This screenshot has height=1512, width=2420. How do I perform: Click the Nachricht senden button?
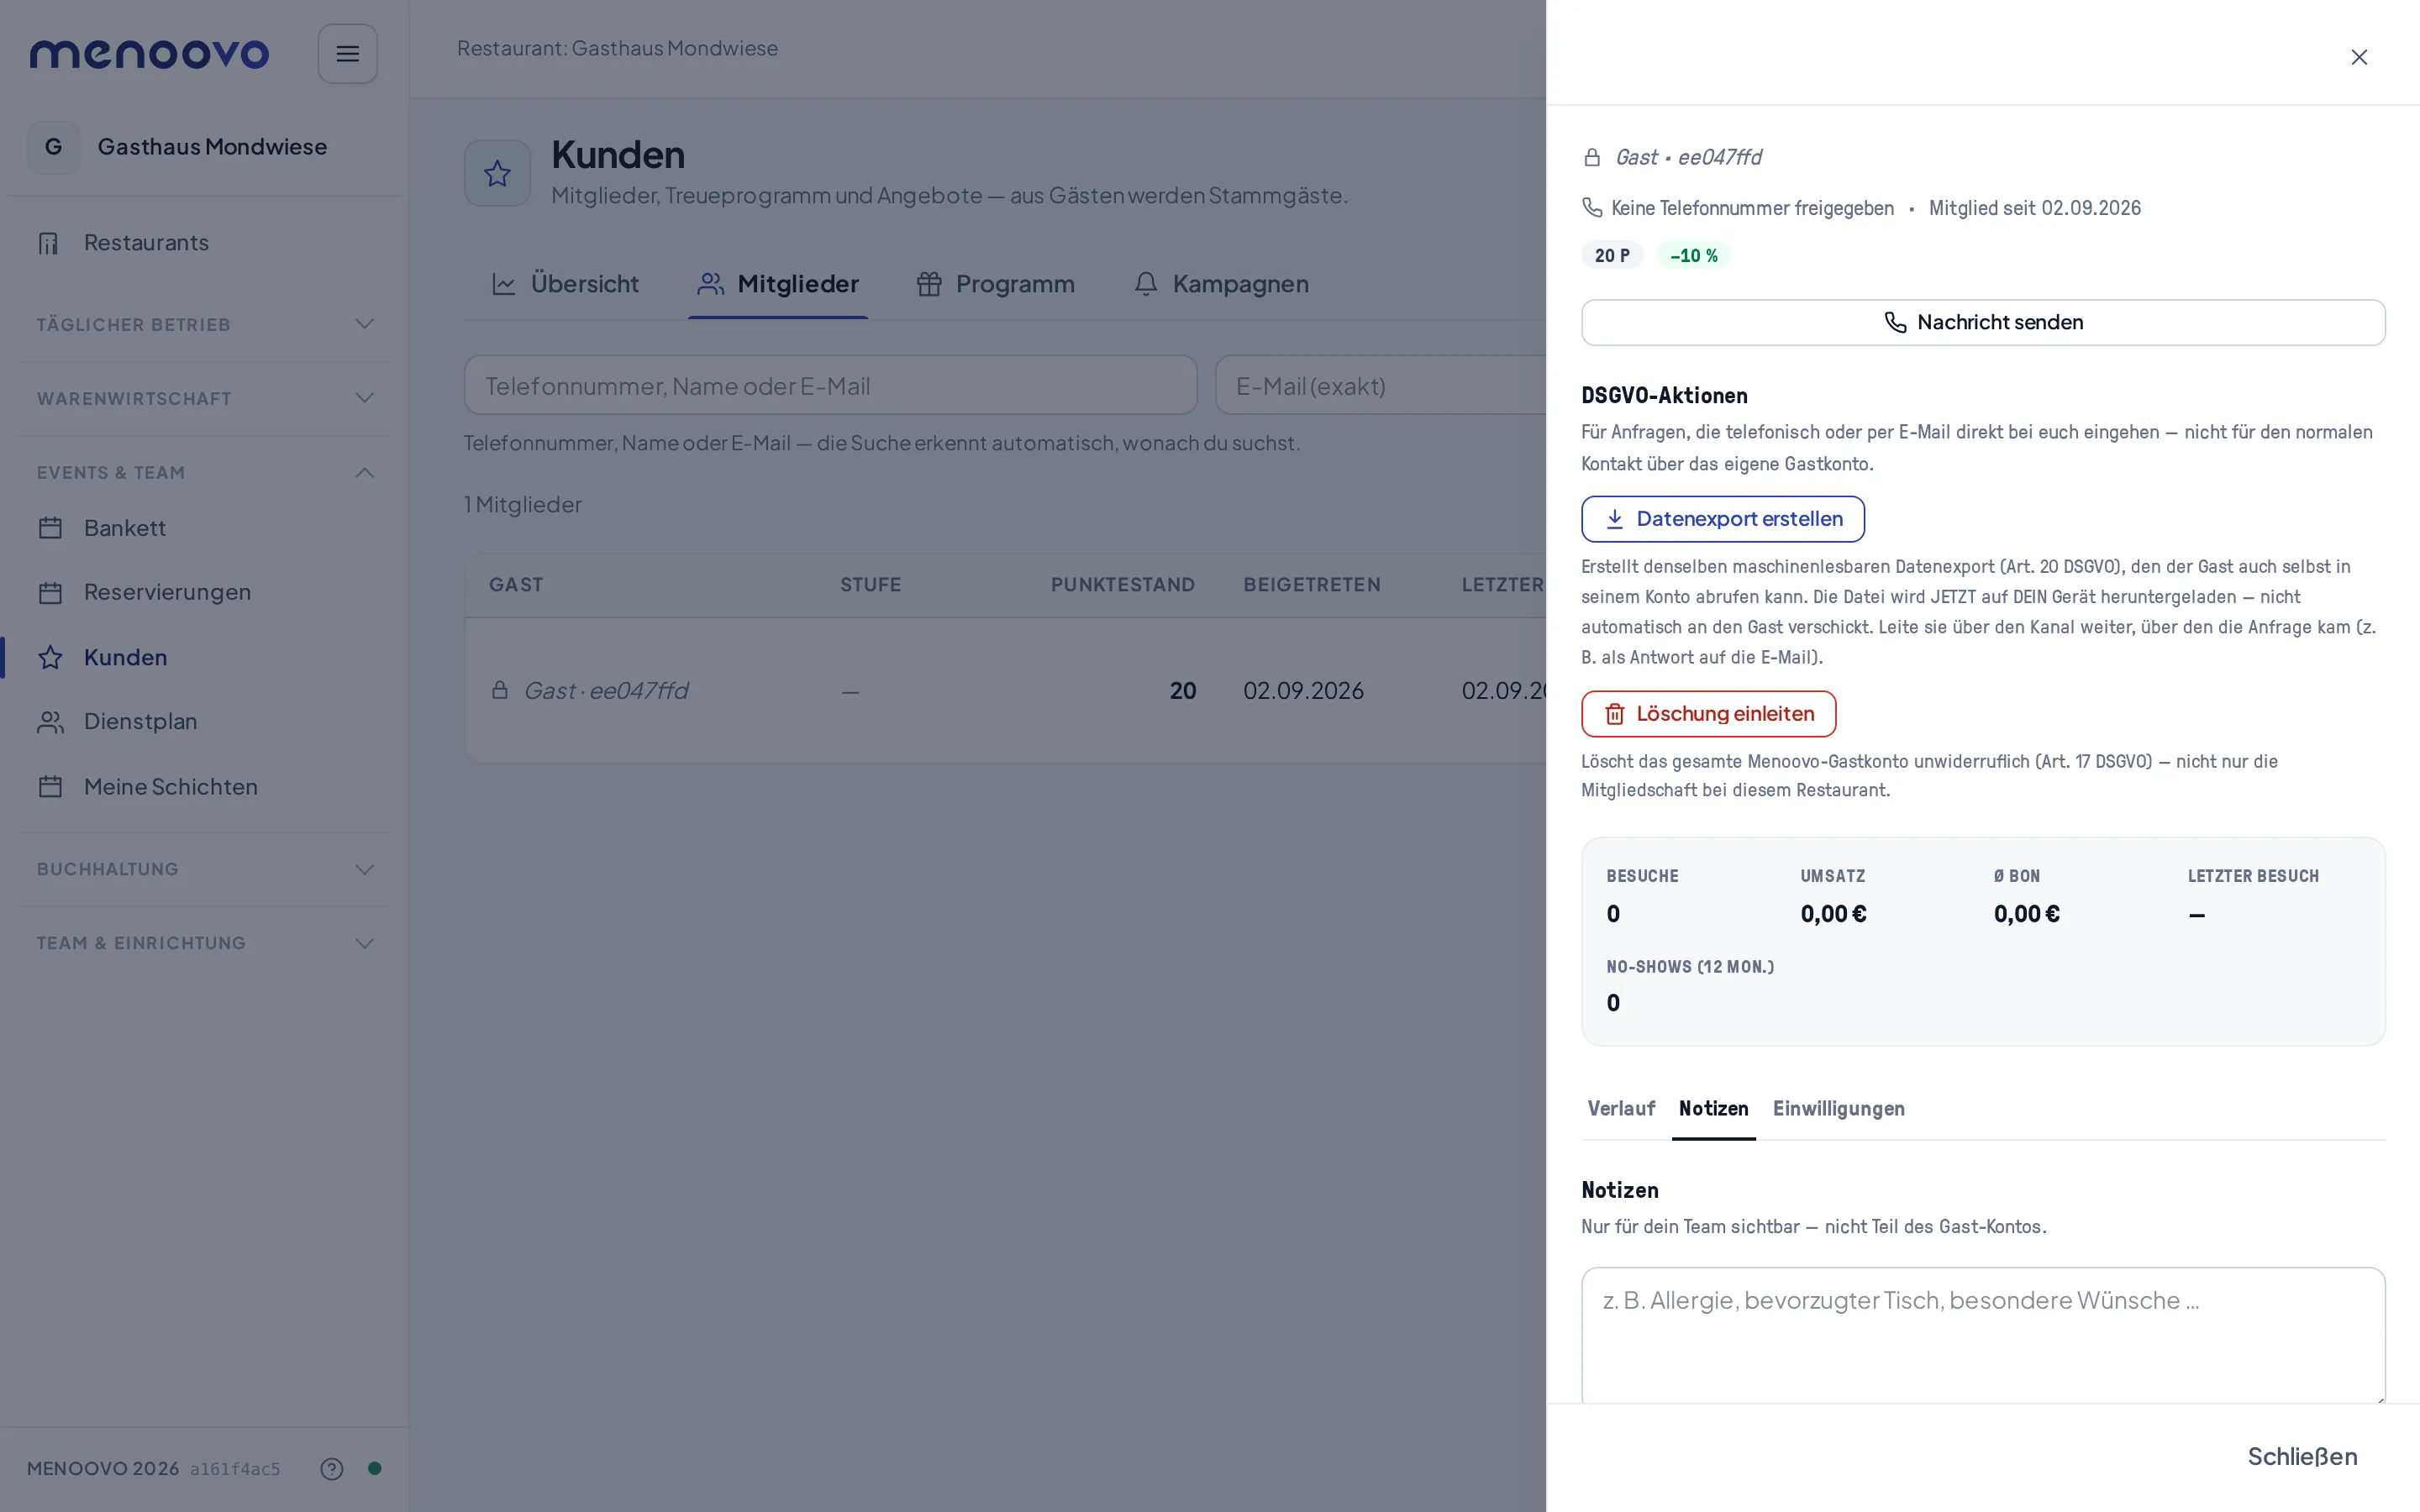tap(1983, 322)
